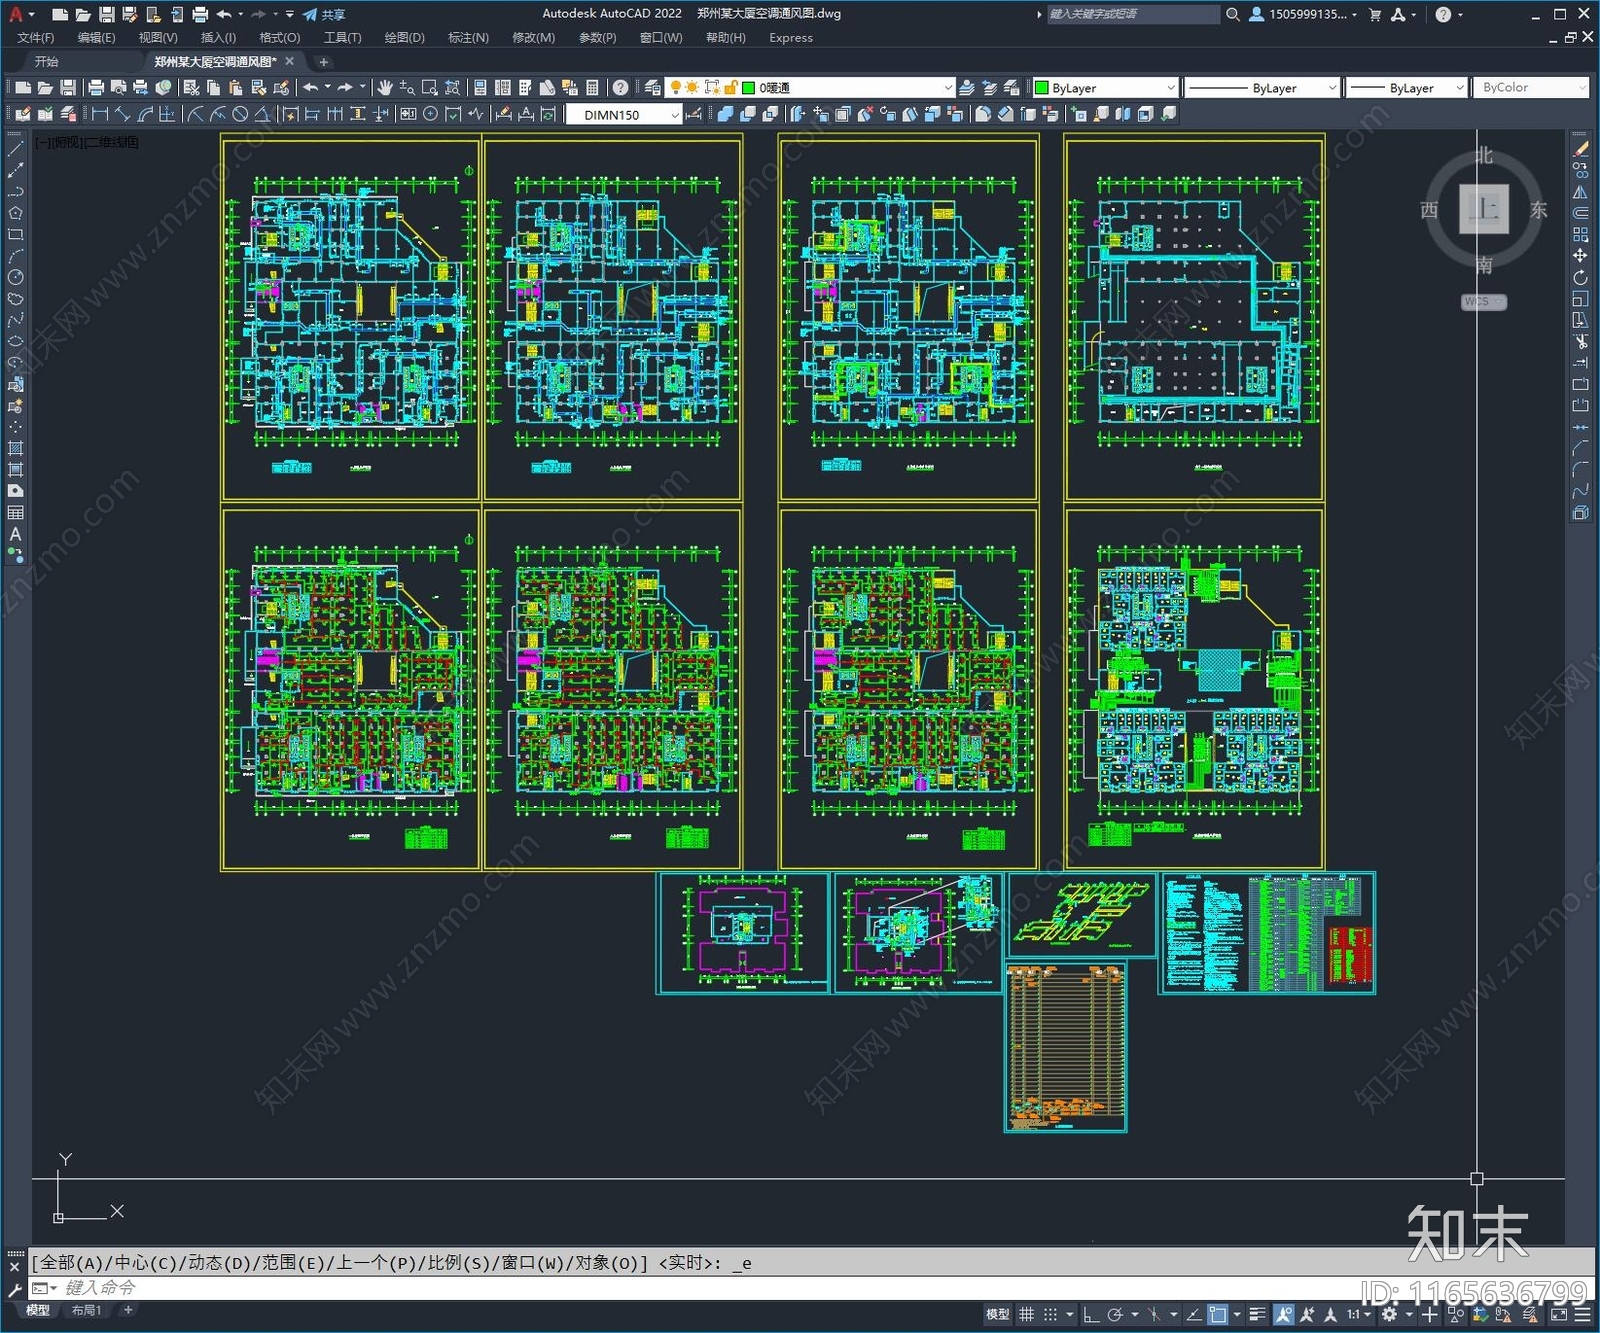This screenshot has height=1333, width=1600.
Task: Click the 共享 share button
Action: (324, 14)
